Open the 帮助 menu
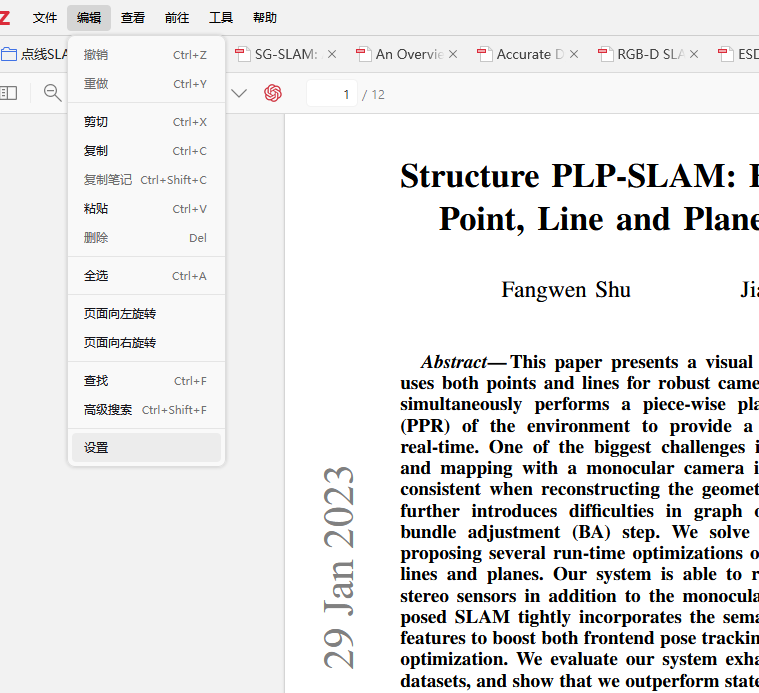The height and width of the screenshot is (693, 759). [x=265, y=18]
